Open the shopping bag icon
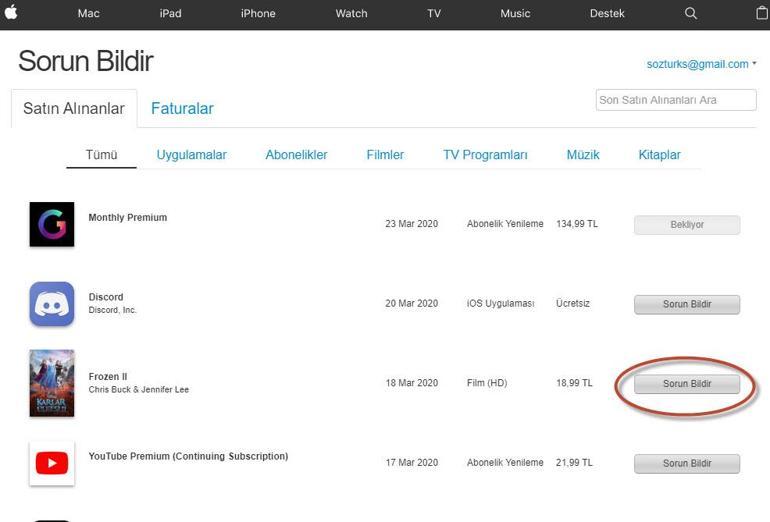The height and width of the screenshot is (522, 770). 762,13
